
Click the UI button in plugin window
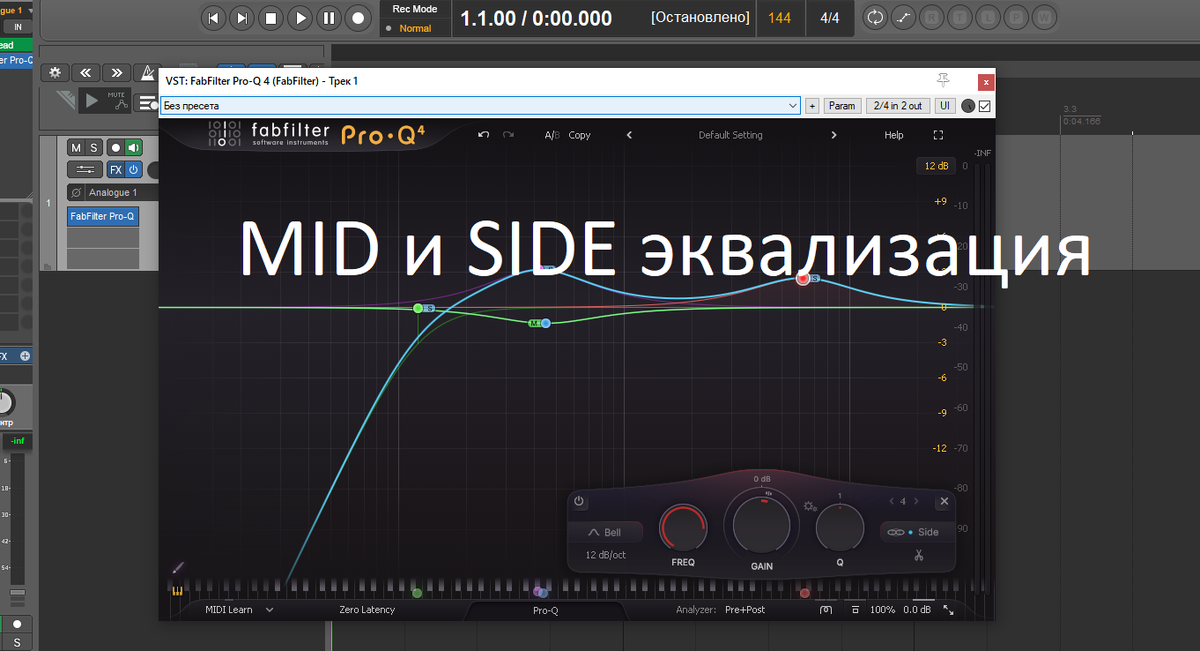(x=945, y=105)
